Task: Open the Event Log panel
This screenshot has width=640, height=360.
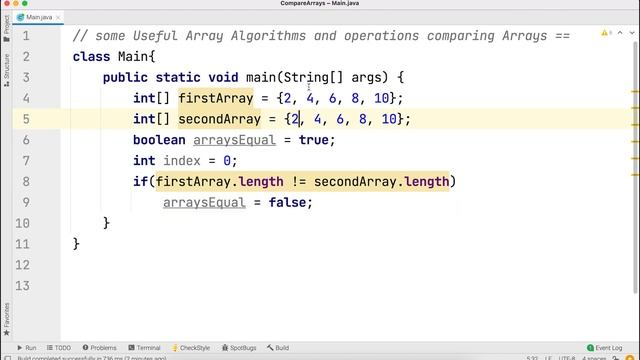Action: (604, 348)
